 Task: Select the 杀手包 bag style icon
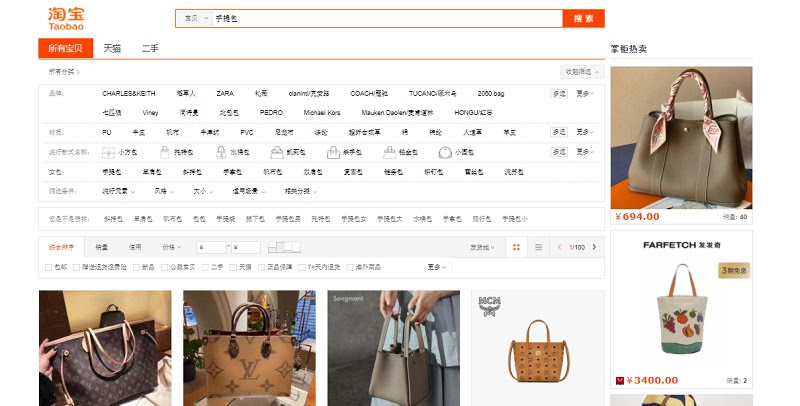click(x=333, y=152)
